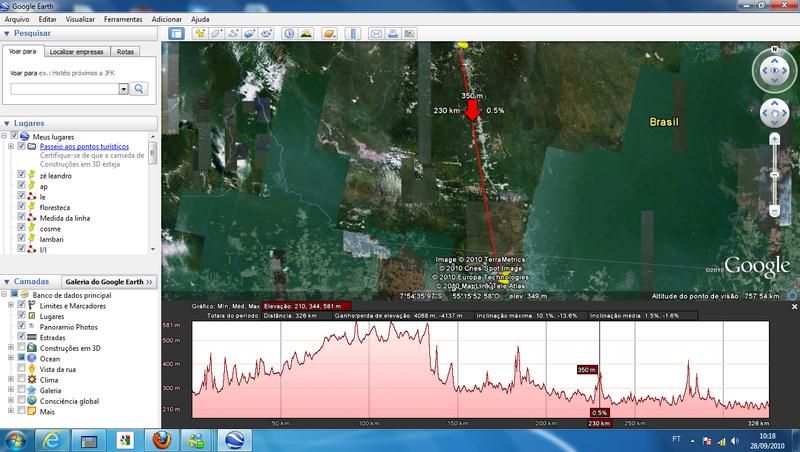
Task: Click the Move joystick hand control
Action: coord(774,113)
